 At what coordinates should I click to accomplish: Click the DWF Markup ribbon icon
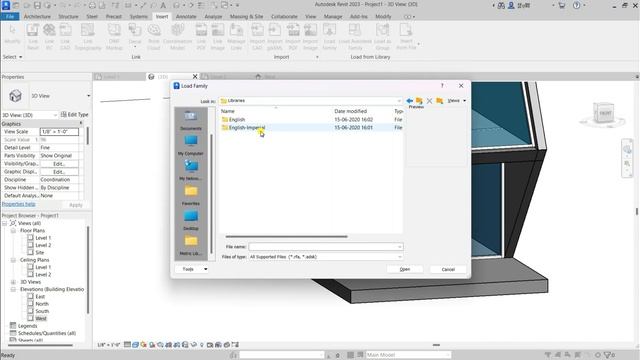pos(114,37)
